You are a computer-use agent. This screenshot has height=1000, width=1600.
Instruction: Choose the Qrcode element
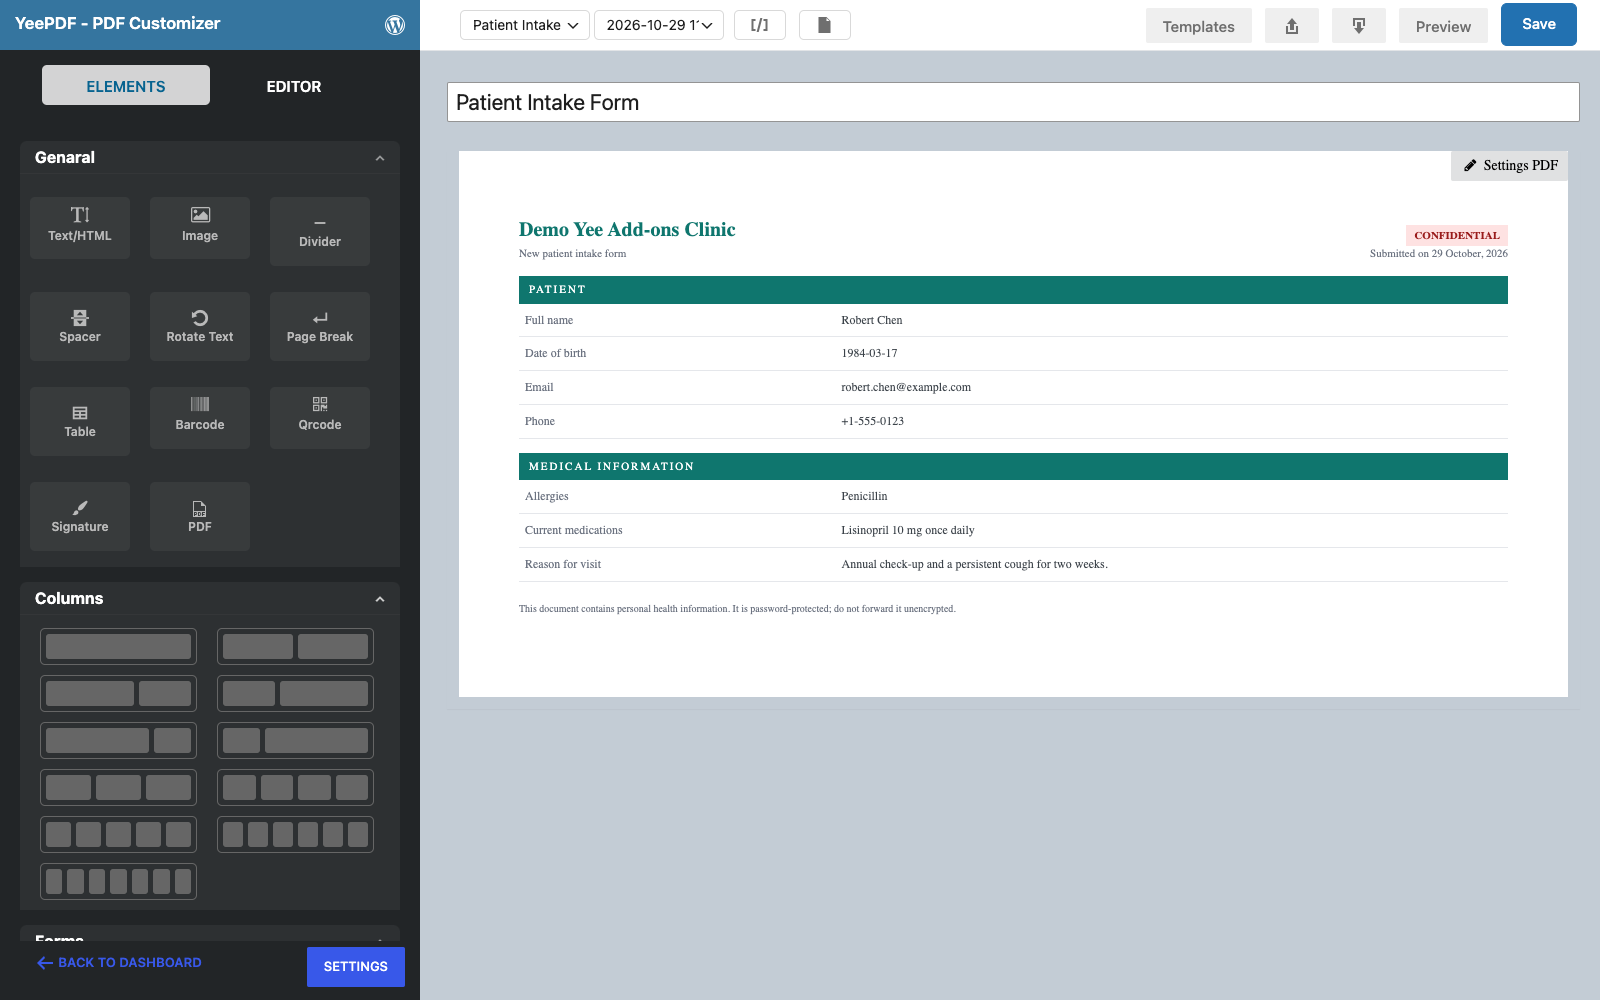[320, 417]
